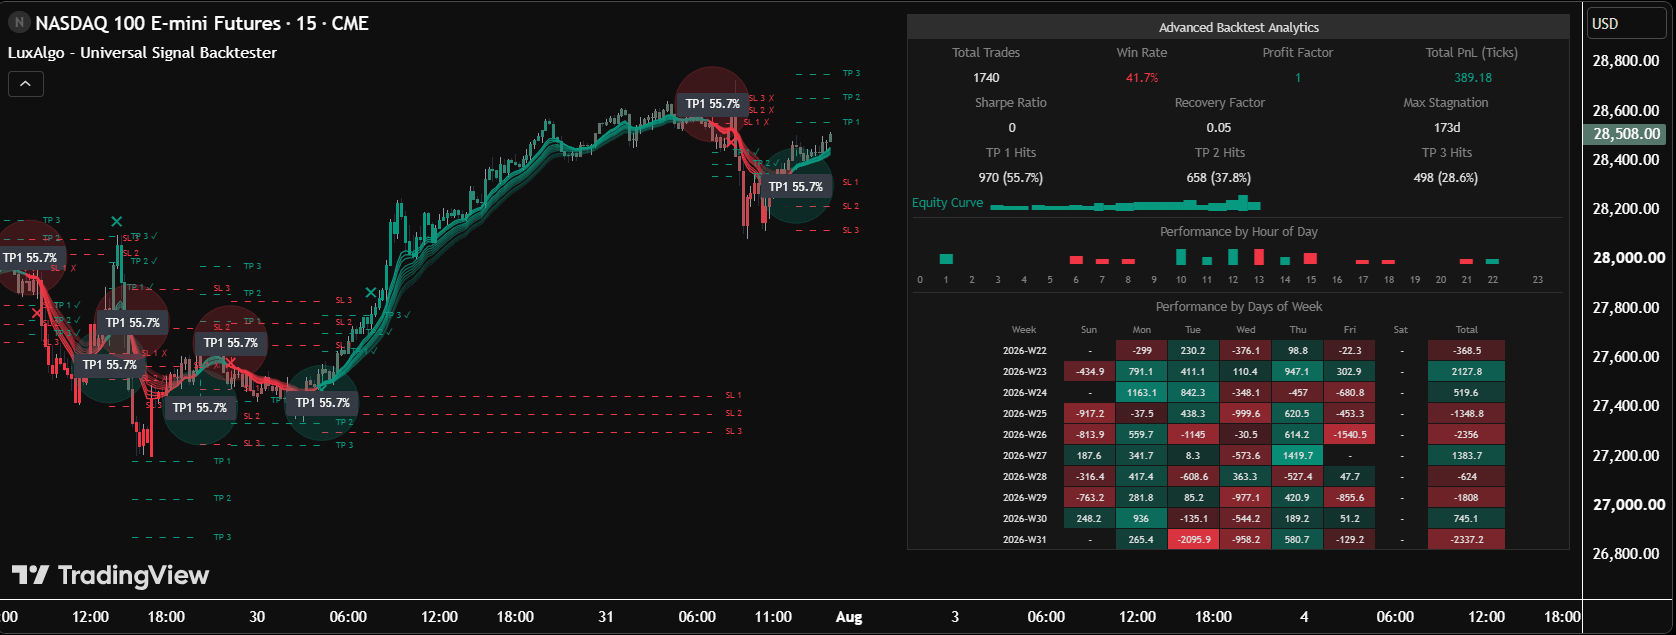
Task: Click the 791.1 cell in week 2026-W23
Action: coord(1141,372)
